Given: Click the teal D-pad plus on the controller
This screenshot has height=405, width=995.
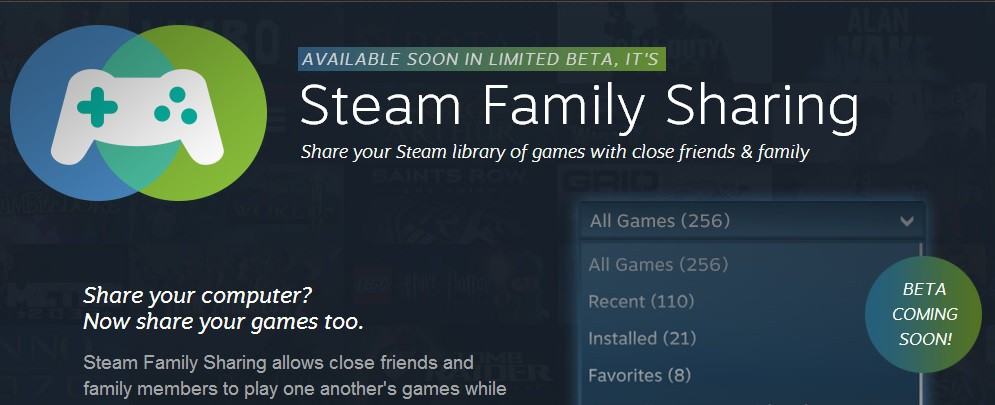Looking at the screenshot, I should tap(97, 107).
